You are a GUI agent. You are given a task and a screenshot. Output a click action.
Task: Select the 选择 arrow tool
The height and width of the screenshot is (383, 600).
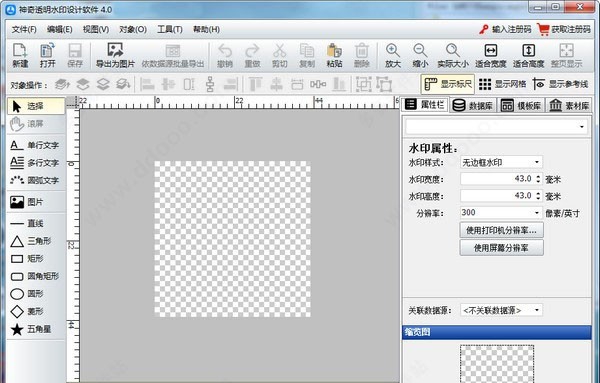[x=36, y=106]
